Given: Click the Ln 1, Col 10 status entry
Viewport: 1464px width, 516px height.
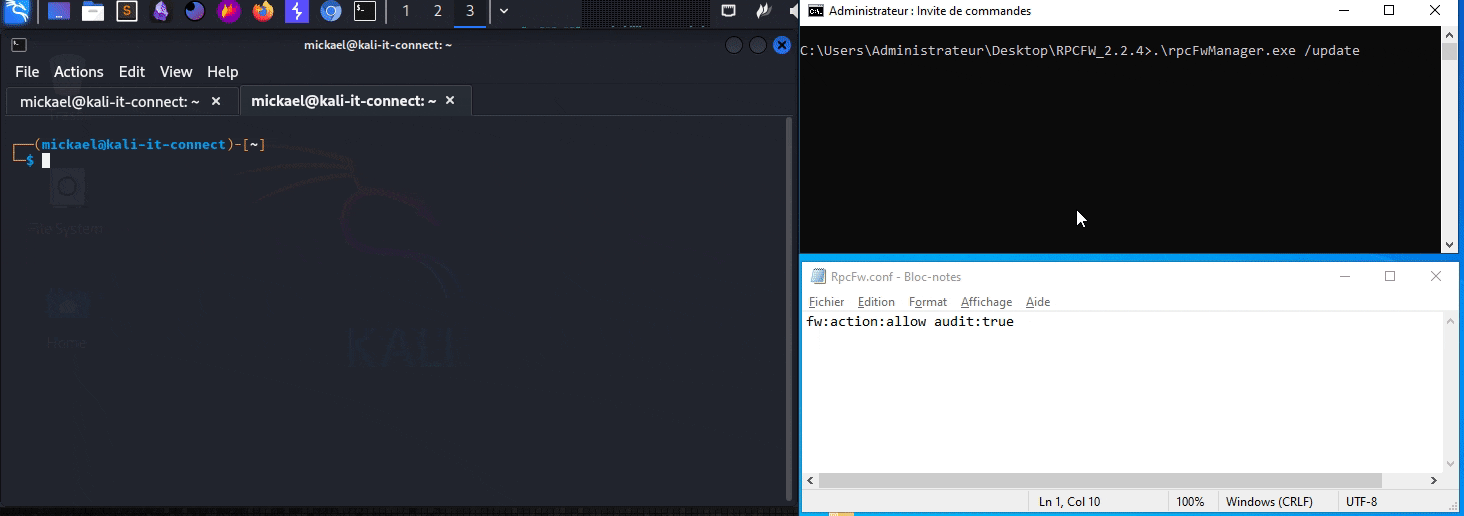Looking at the screenshot, I should [1069, 502].
